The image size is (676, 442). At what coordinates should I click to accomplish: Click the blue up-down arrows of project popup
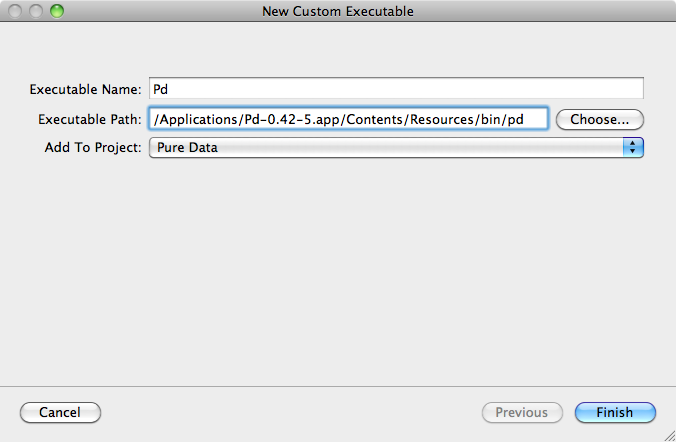click(633, 147)
